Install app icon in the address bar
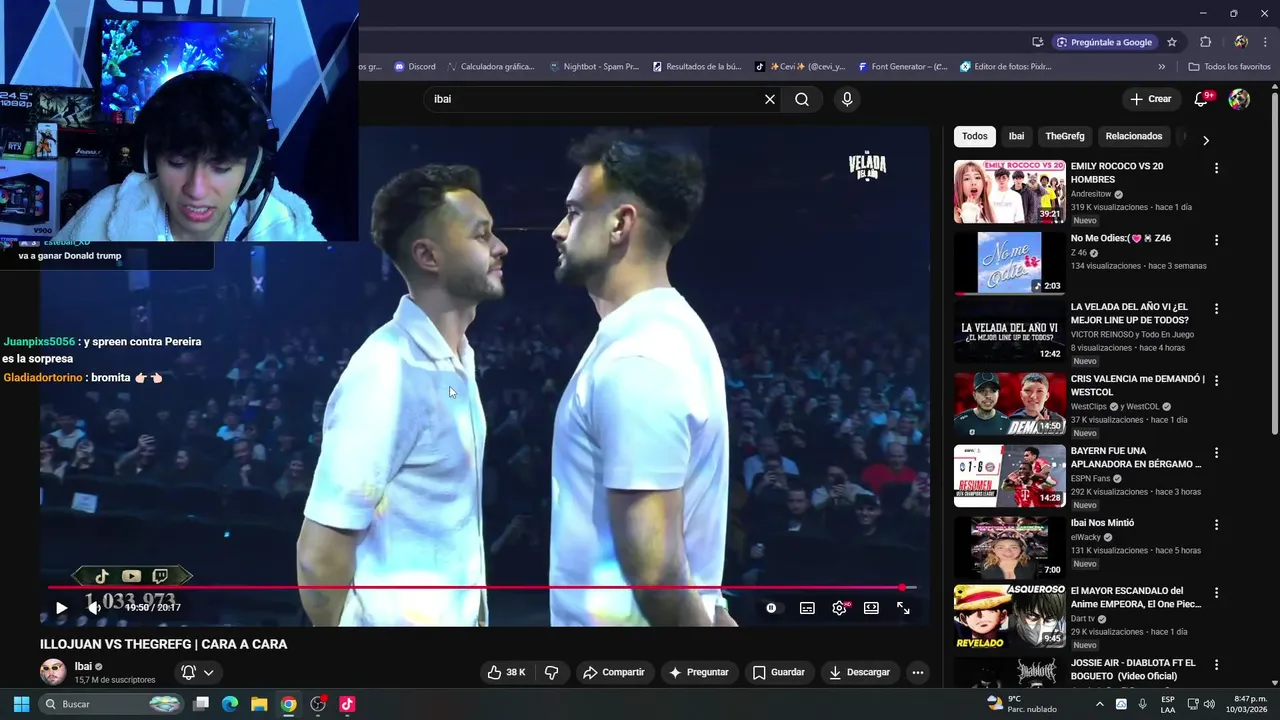This screenshot has height=720, width=1280. (x=1038, y=42)
